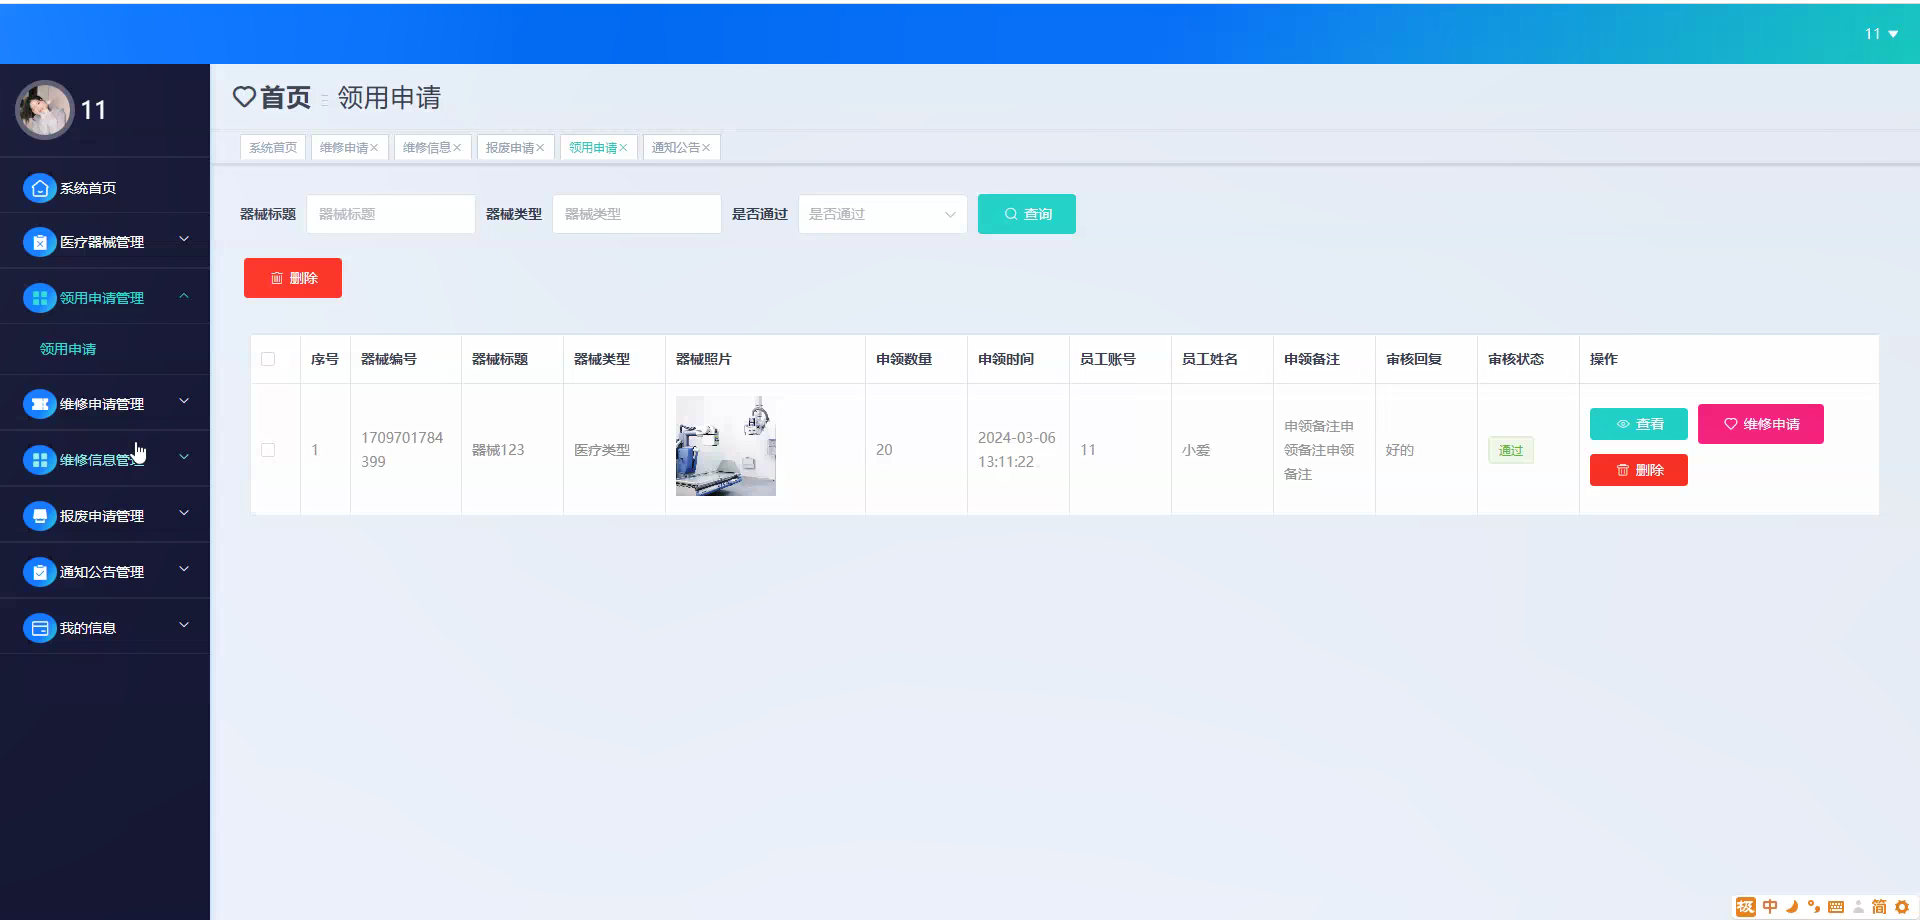Open the input method settings gear in tray

click(1902, 907)
